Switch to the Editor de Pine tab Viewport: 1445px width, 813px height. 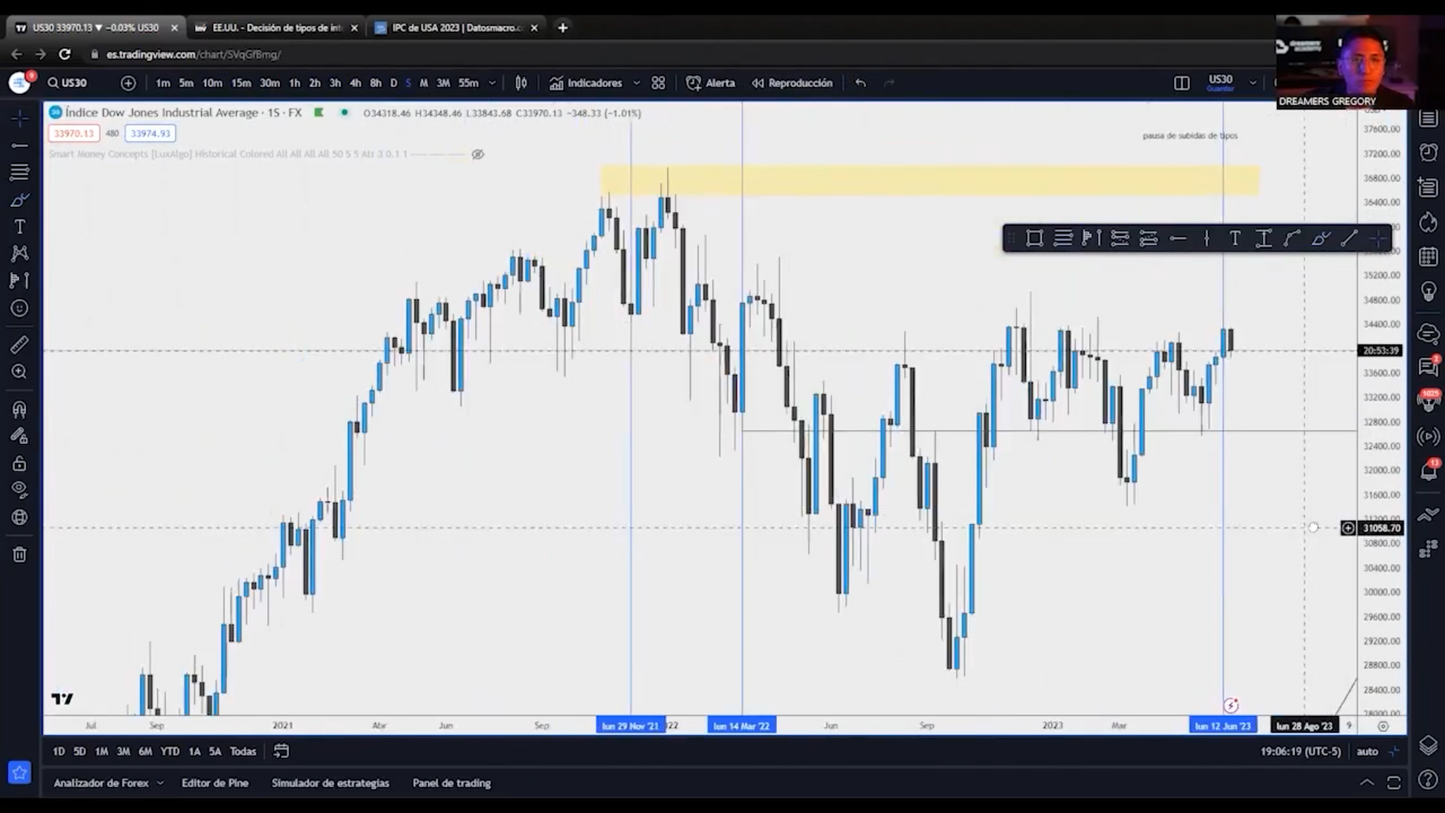(215, 783)
